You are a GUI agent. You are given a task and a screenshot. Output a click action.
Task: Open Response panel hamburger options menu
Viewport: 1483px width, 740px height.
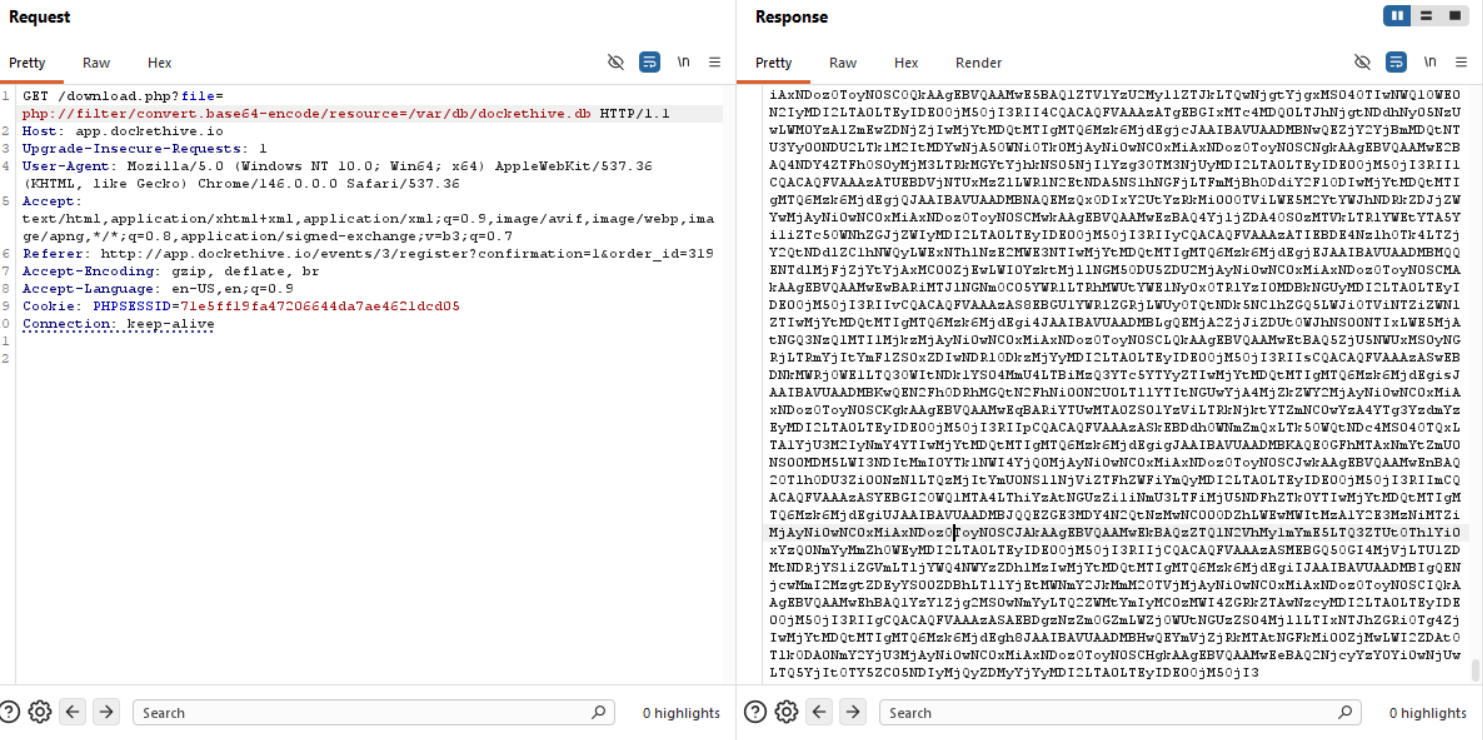pos(1461,62)
